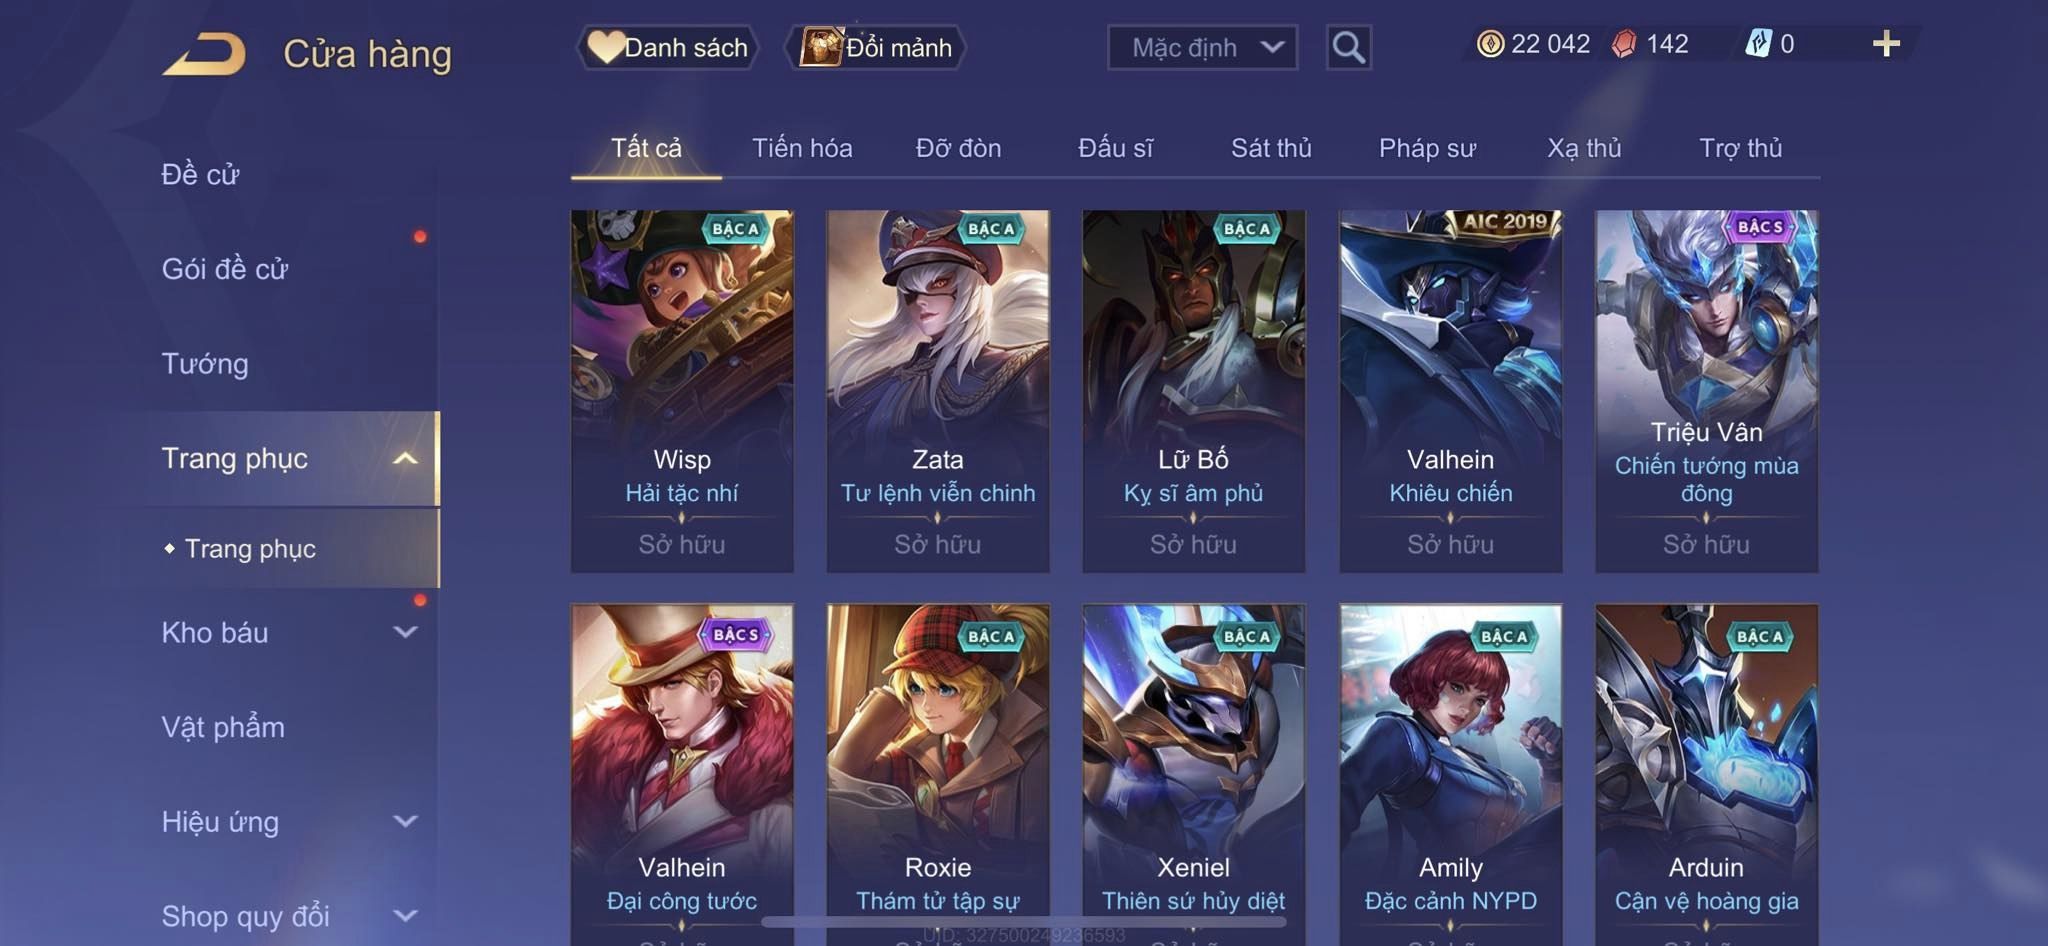Tap the red ruby currency icon
The image size is (2048, 946).
[x=1625, y=44]
